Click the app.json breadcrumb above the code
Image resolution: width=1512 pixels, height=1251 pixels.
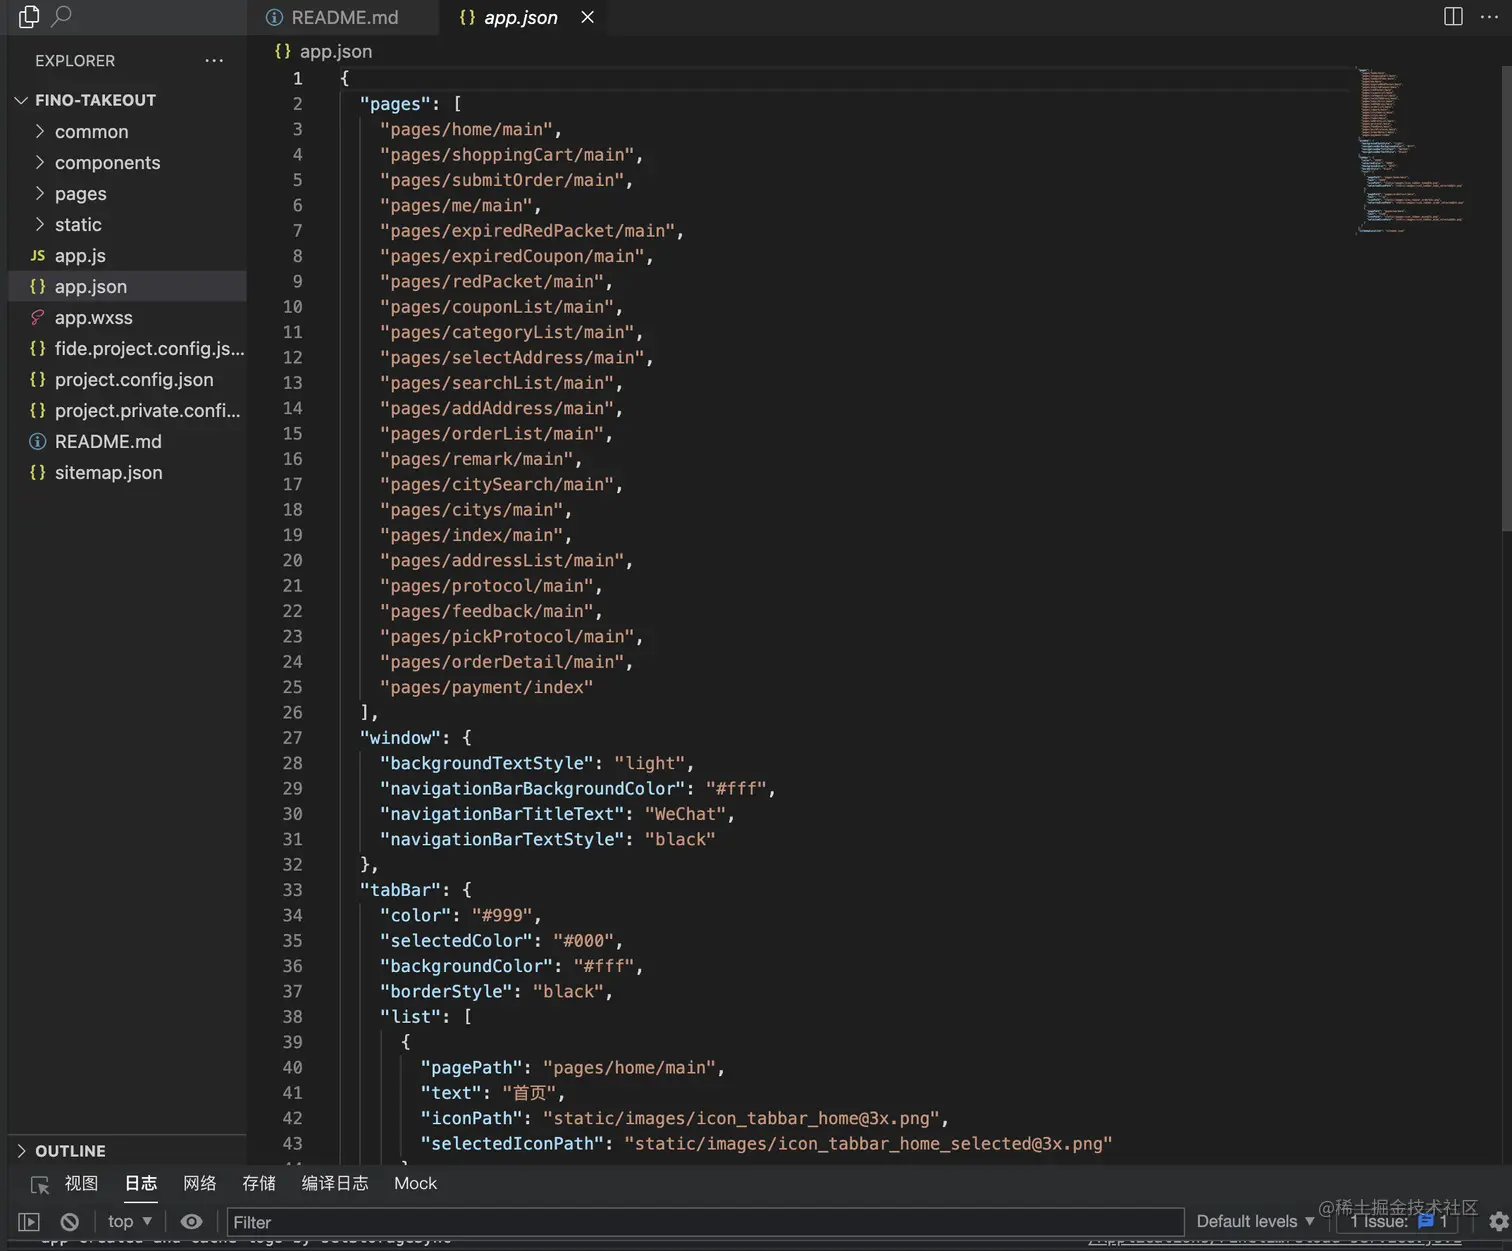[x=324, y=51]
